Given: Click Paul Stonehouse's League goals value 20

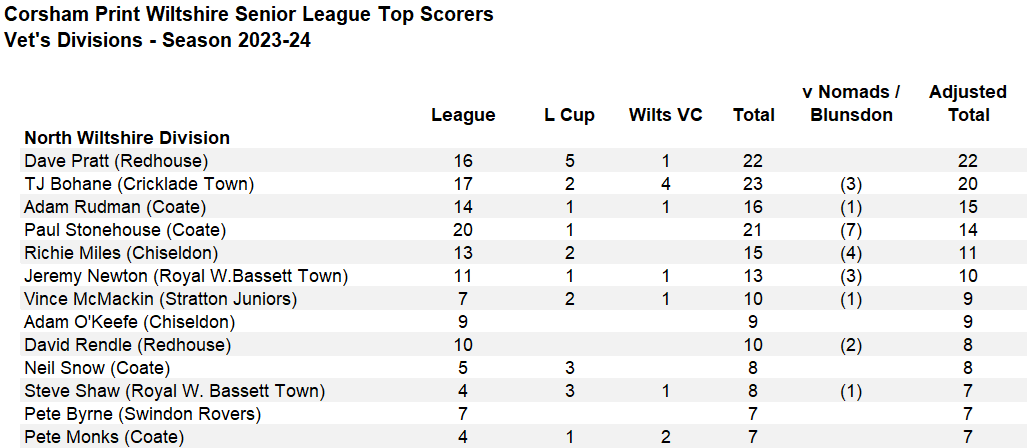Looking at the screenshot, I should (463, 230).
